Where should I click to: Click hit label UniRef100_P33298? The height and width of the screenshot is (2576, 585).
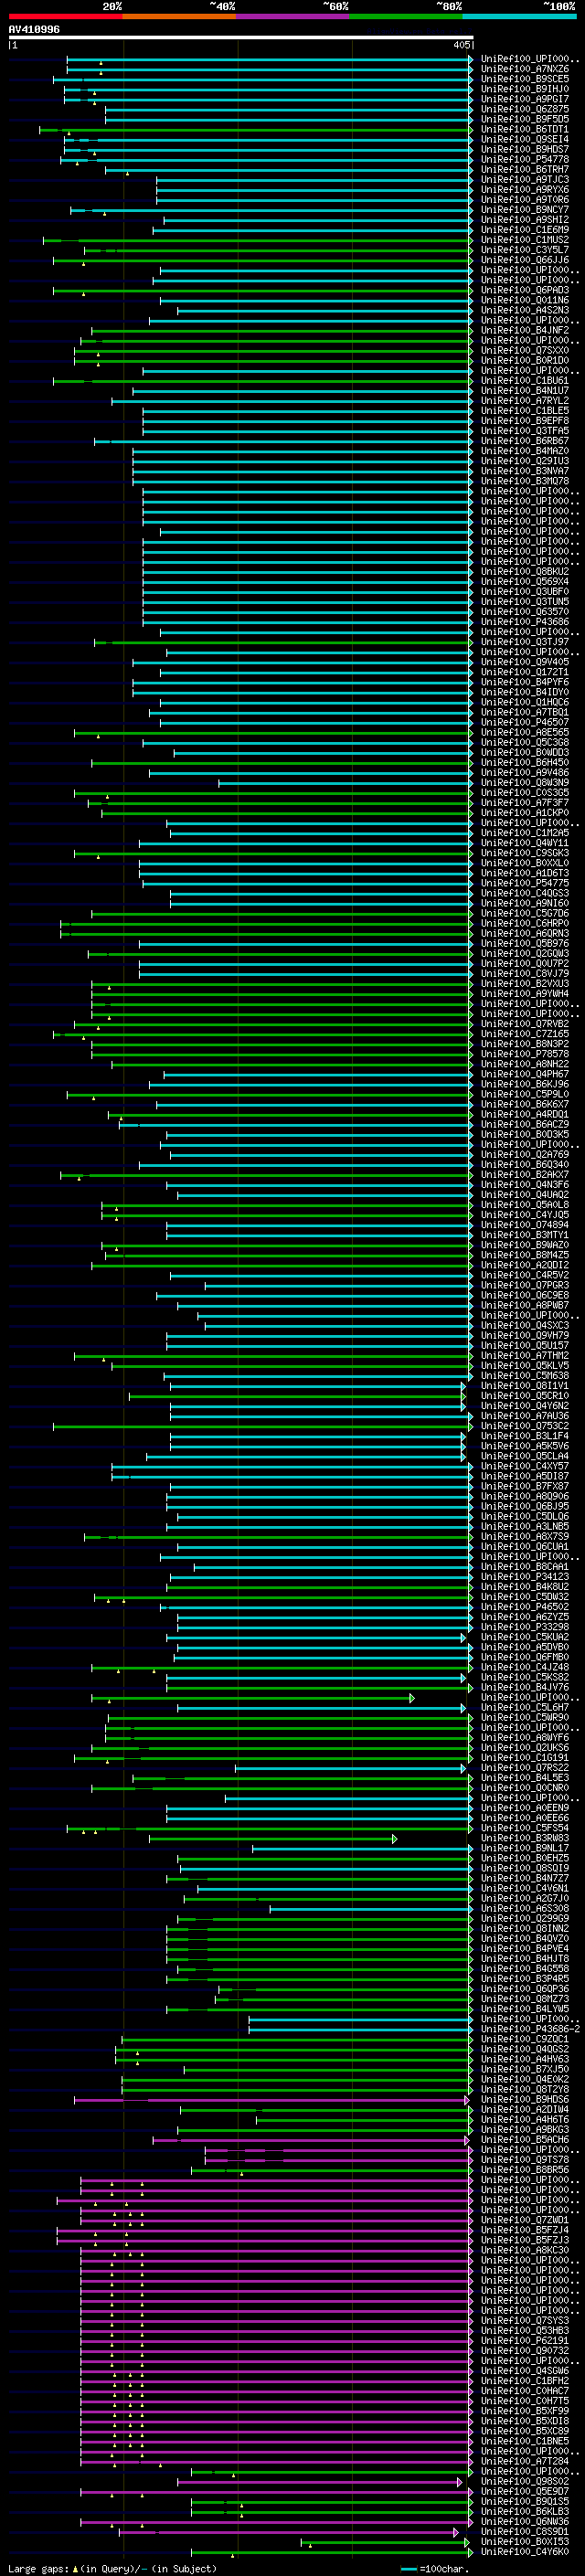(x=524, y=1626)
